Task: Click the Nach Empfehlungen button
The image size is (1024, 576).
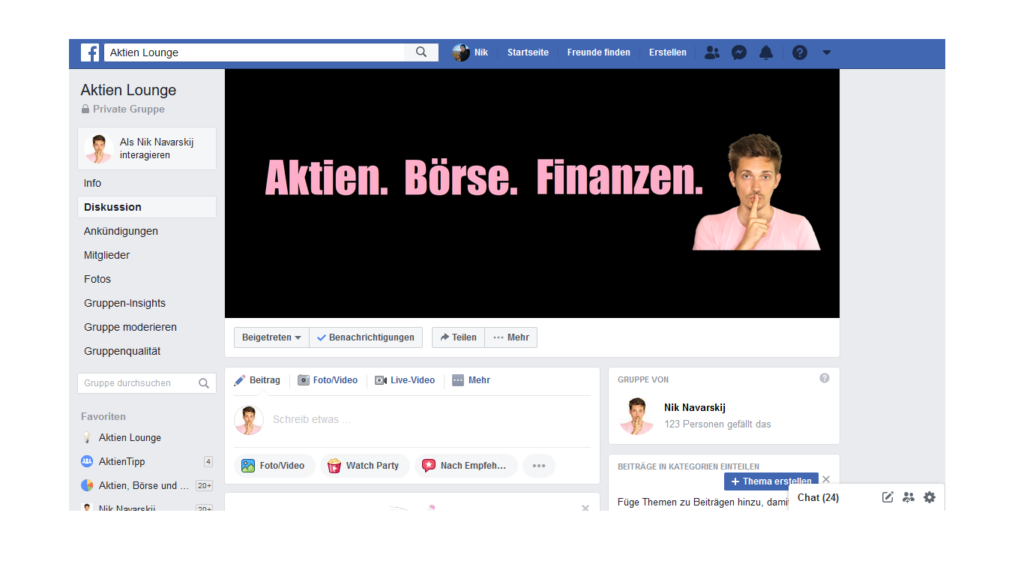Action: (x=465, y=466)
